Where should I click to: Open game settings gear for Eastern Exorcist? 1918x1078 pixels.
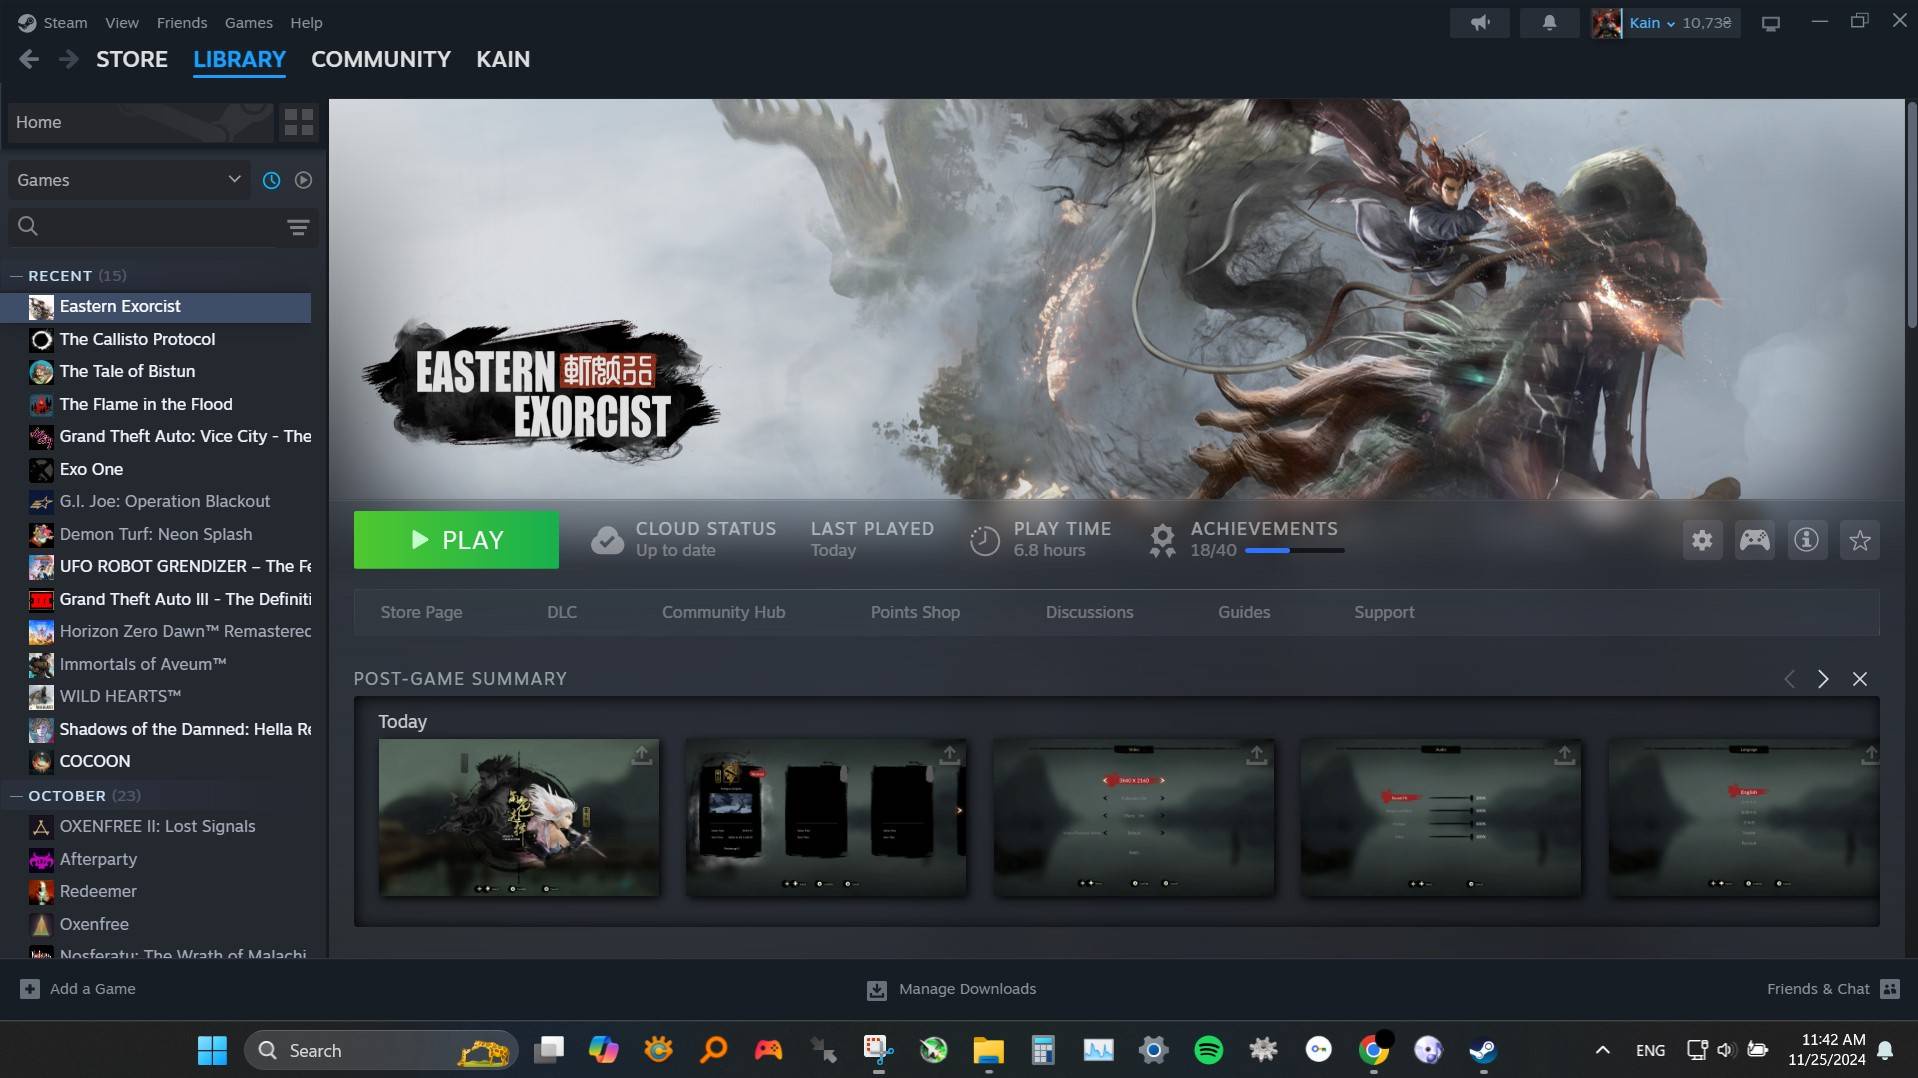point(1702,540)
